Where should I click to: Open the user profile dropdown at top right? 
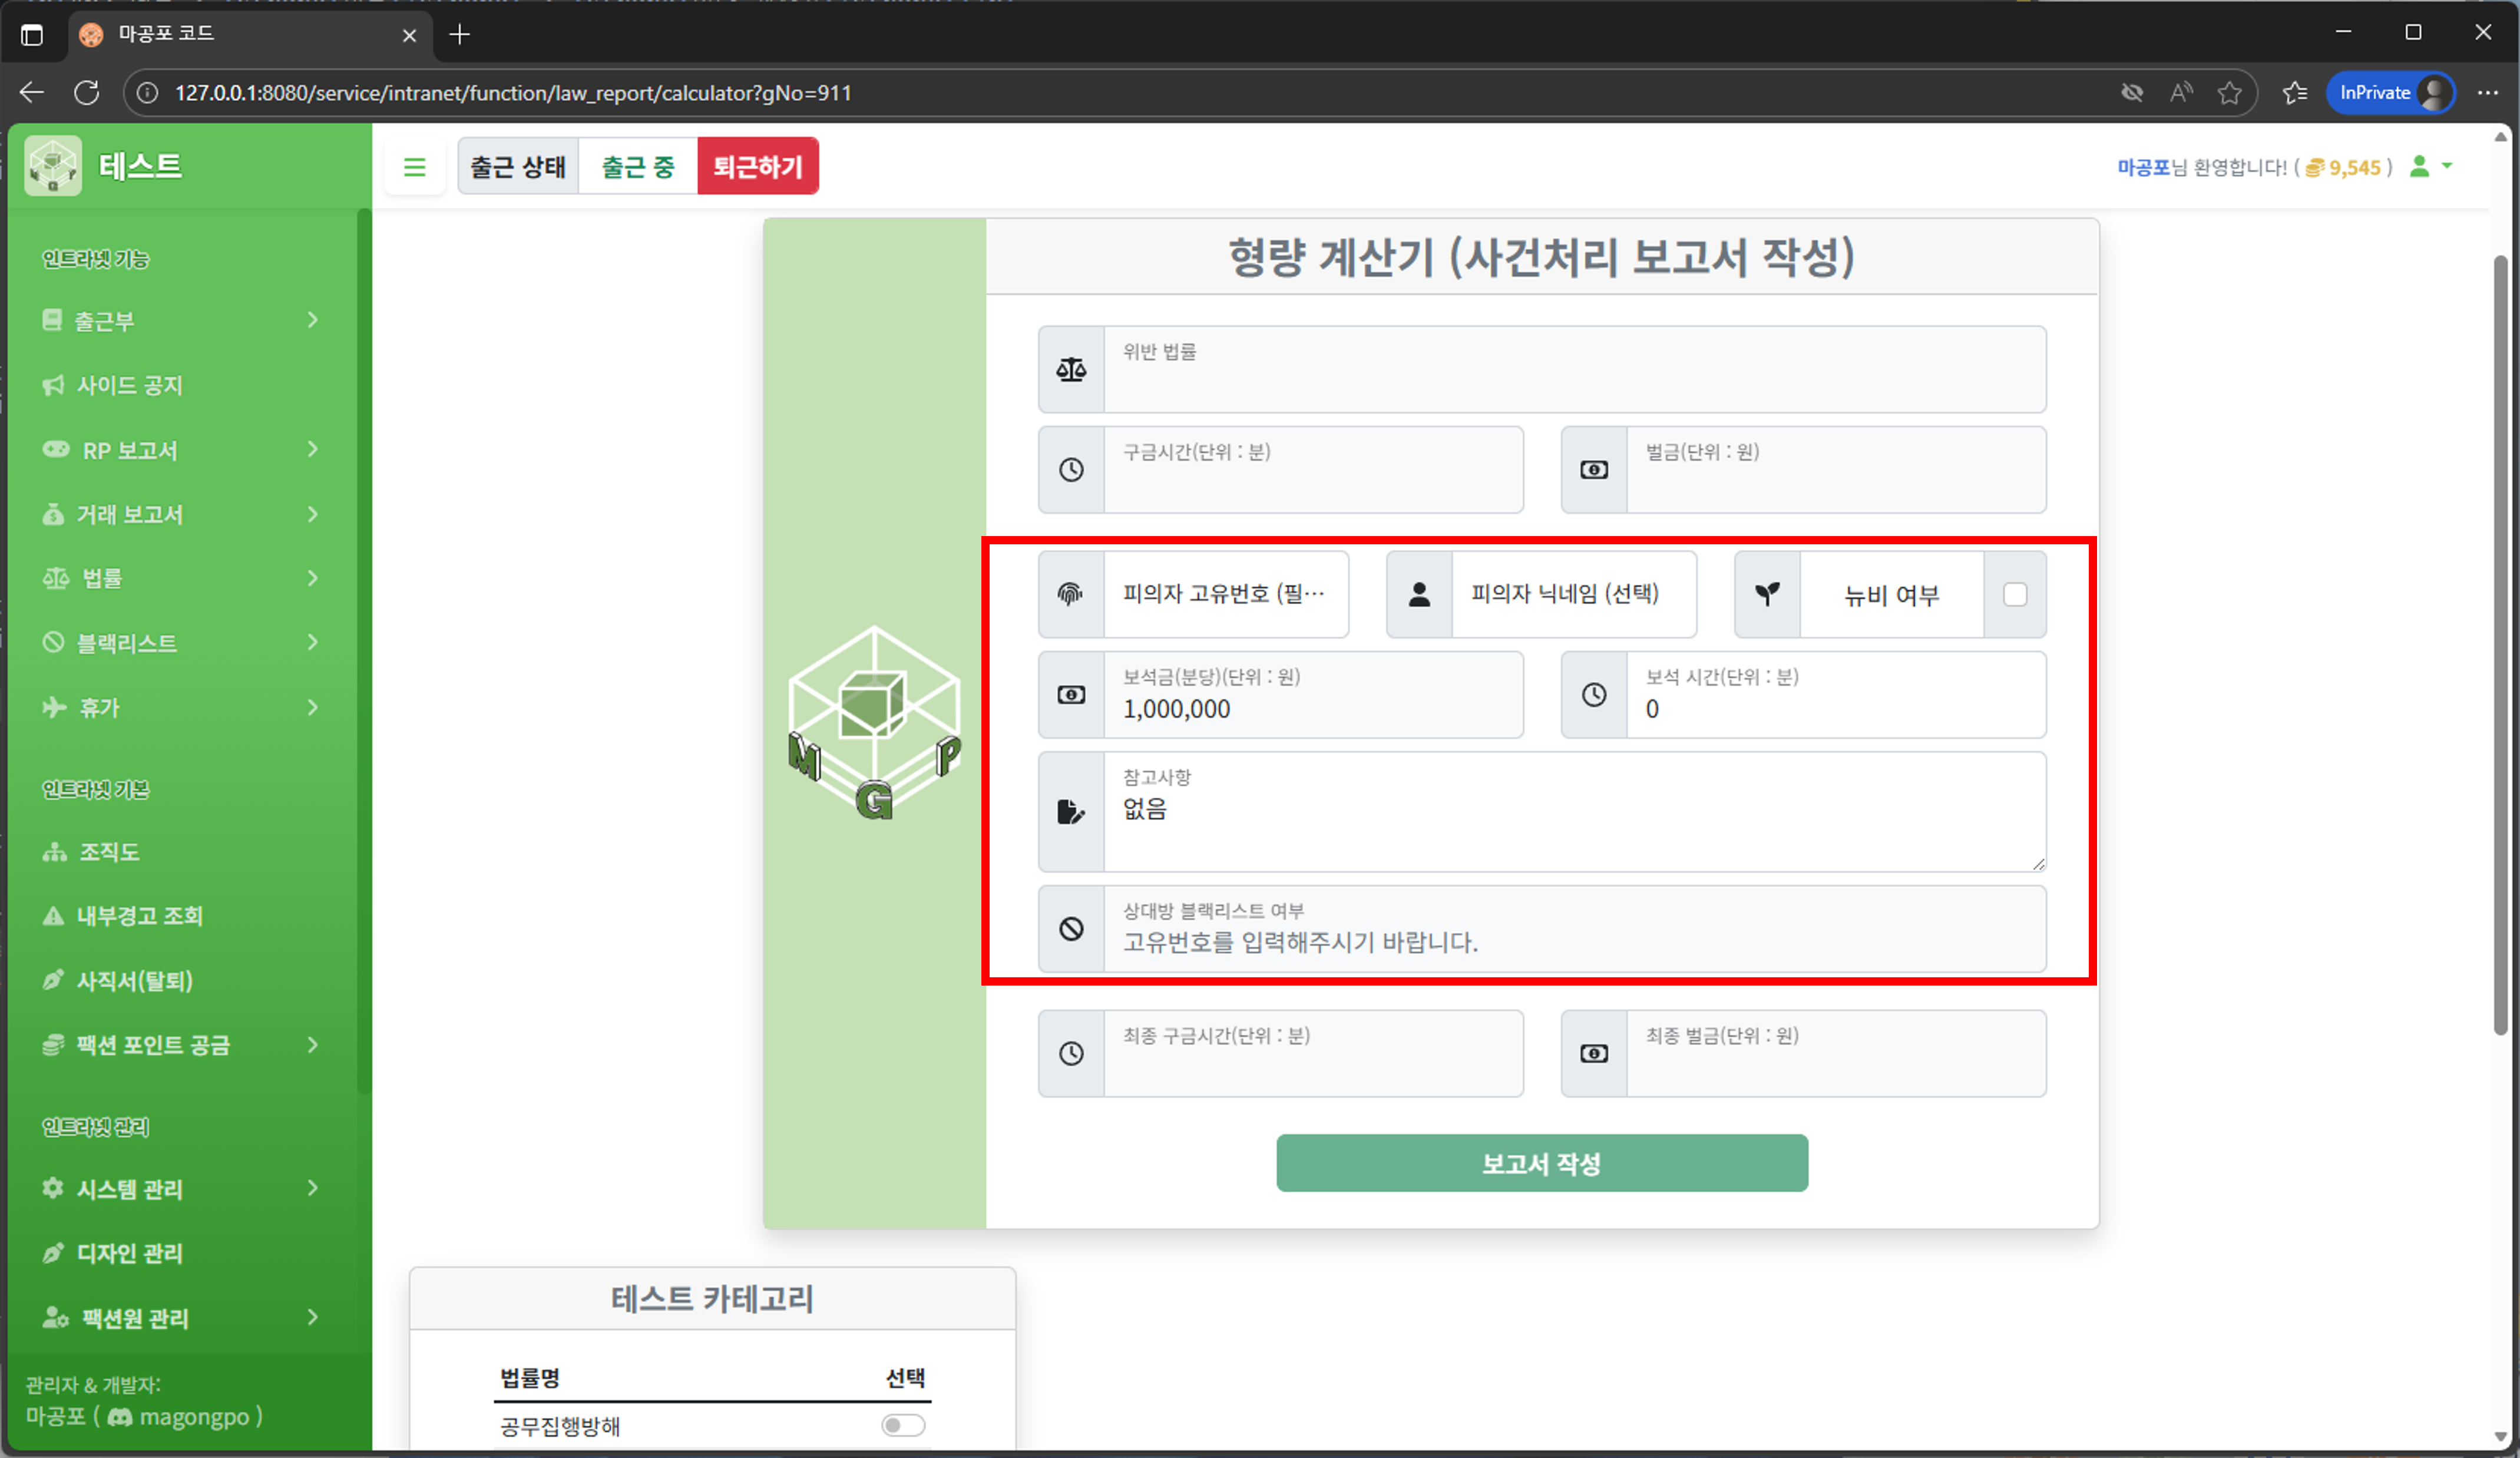click(x=2432, y=167)
